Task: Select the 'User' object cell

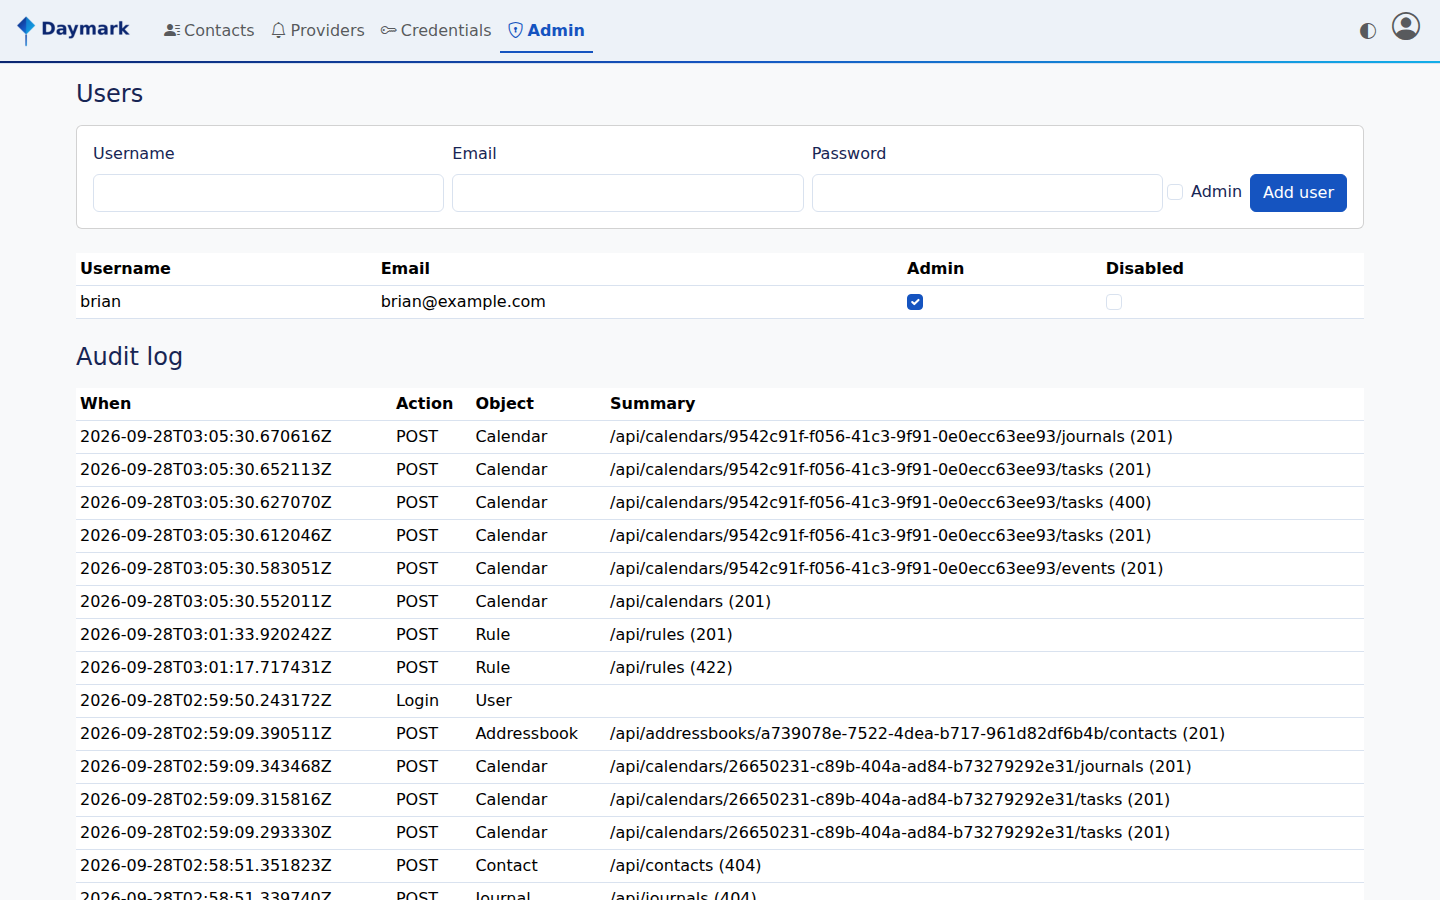Action: tap(493, 701)
